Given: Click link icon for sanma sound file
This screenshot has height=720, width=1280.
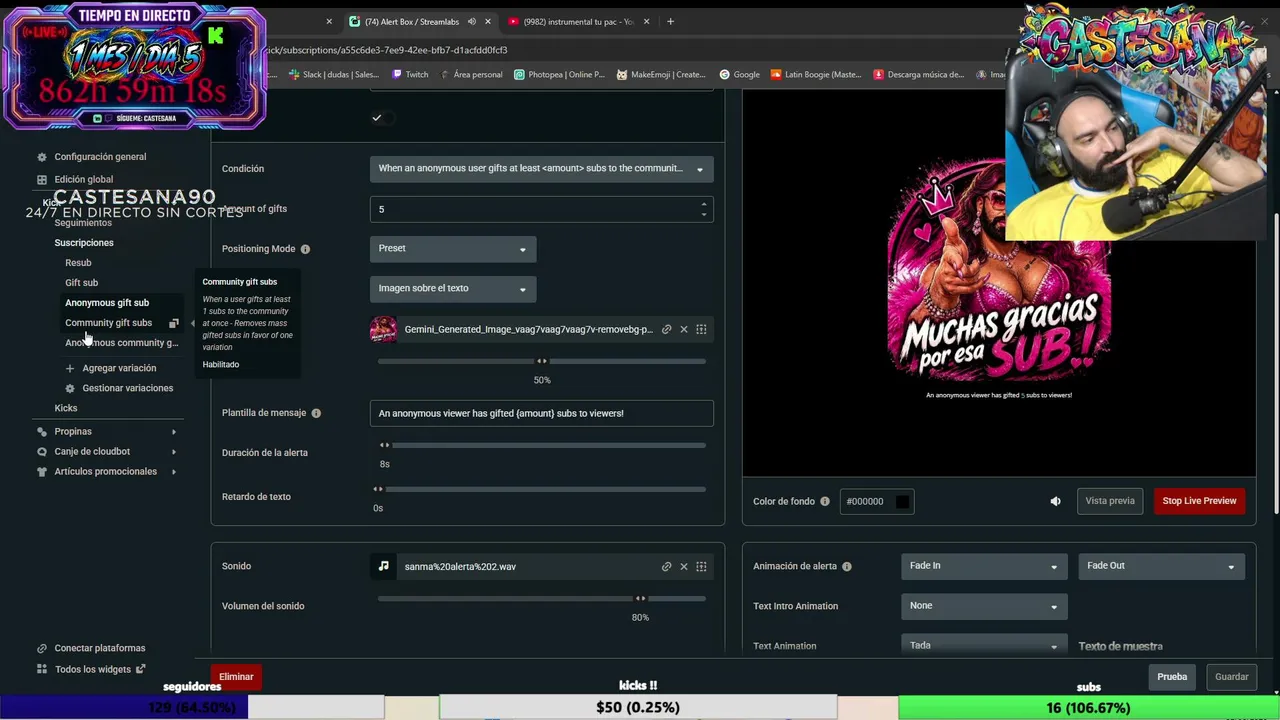Looking at the screenshot, I should click(x=667, y=567).
